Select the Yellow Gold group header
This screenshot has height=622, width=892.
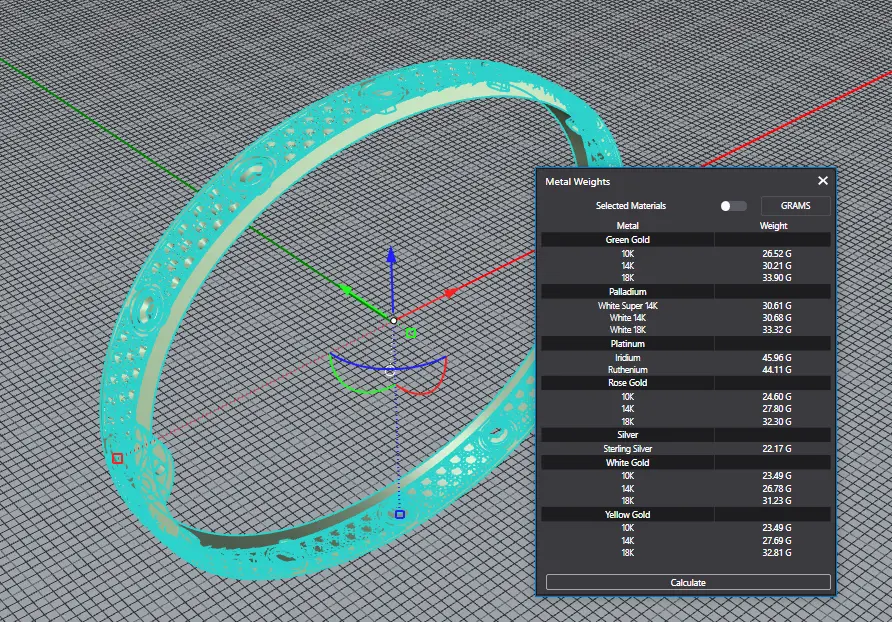[686, 514]
